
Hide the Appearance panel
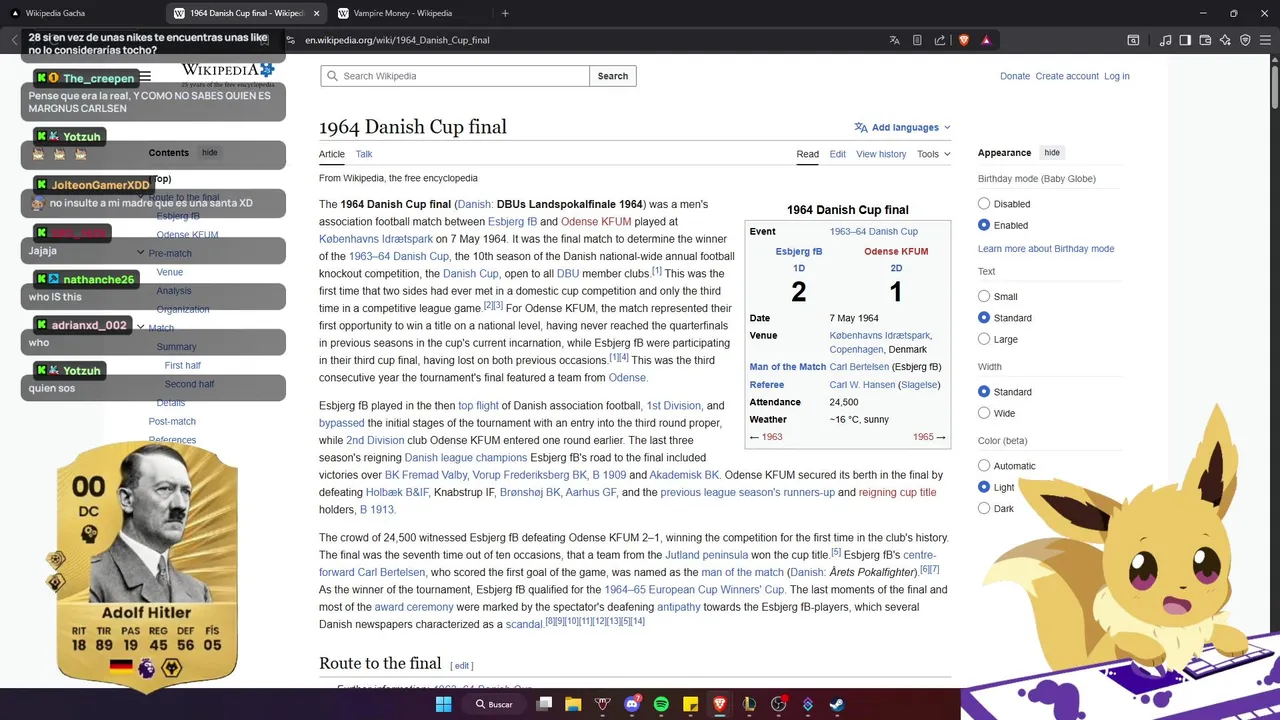(x=1052, y=153)
